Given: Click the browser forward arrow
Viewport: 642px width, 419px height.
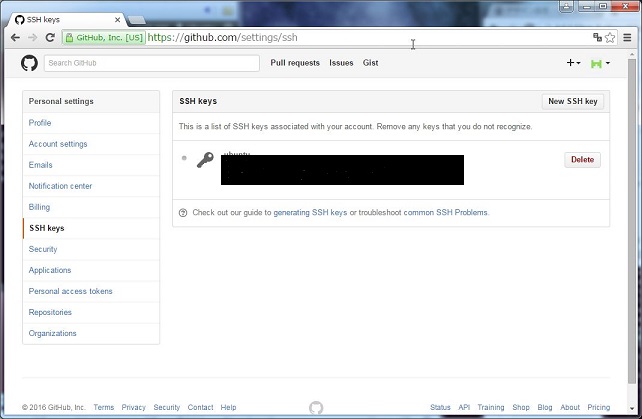Looking at the screenshot, I should [x=32, y=38].
